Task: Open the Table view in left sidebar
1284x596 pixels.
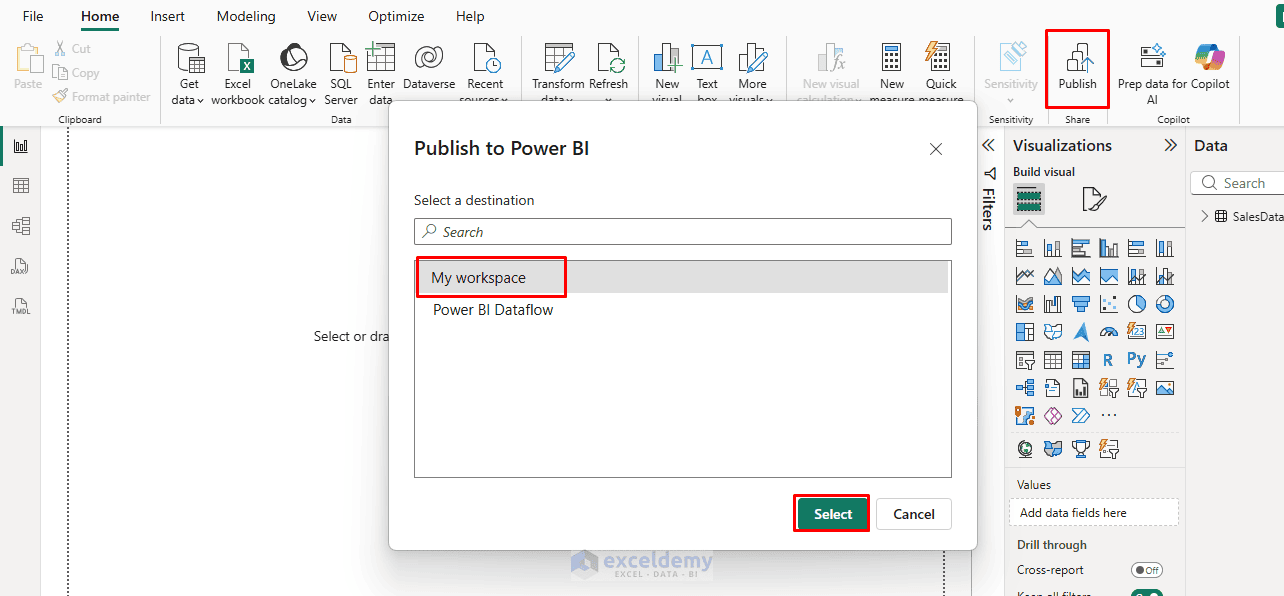Action: pos(20,186)
